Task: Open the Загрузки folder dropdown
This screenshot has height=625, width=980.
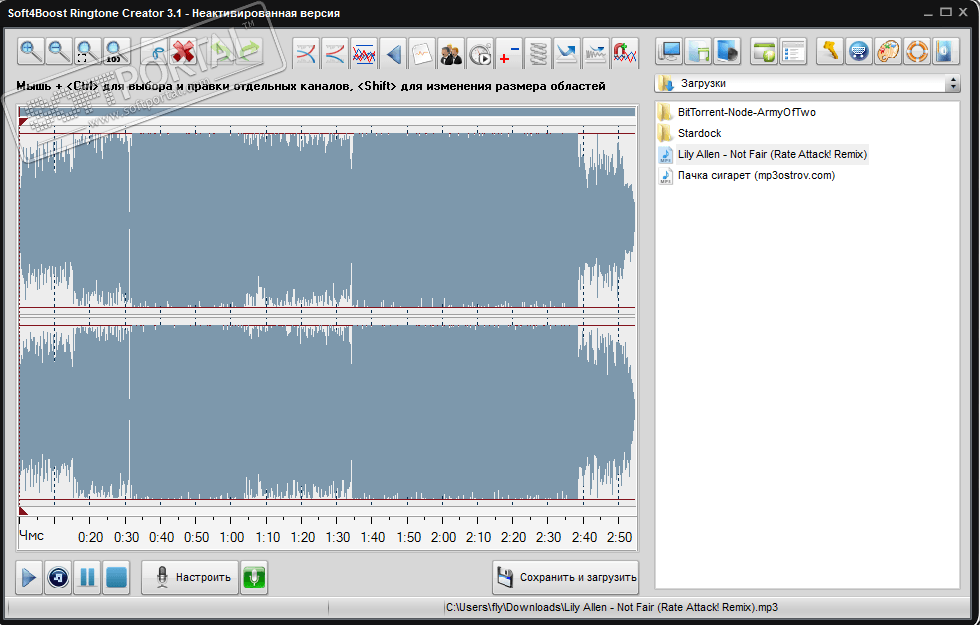Action: (x=807, y=83)
